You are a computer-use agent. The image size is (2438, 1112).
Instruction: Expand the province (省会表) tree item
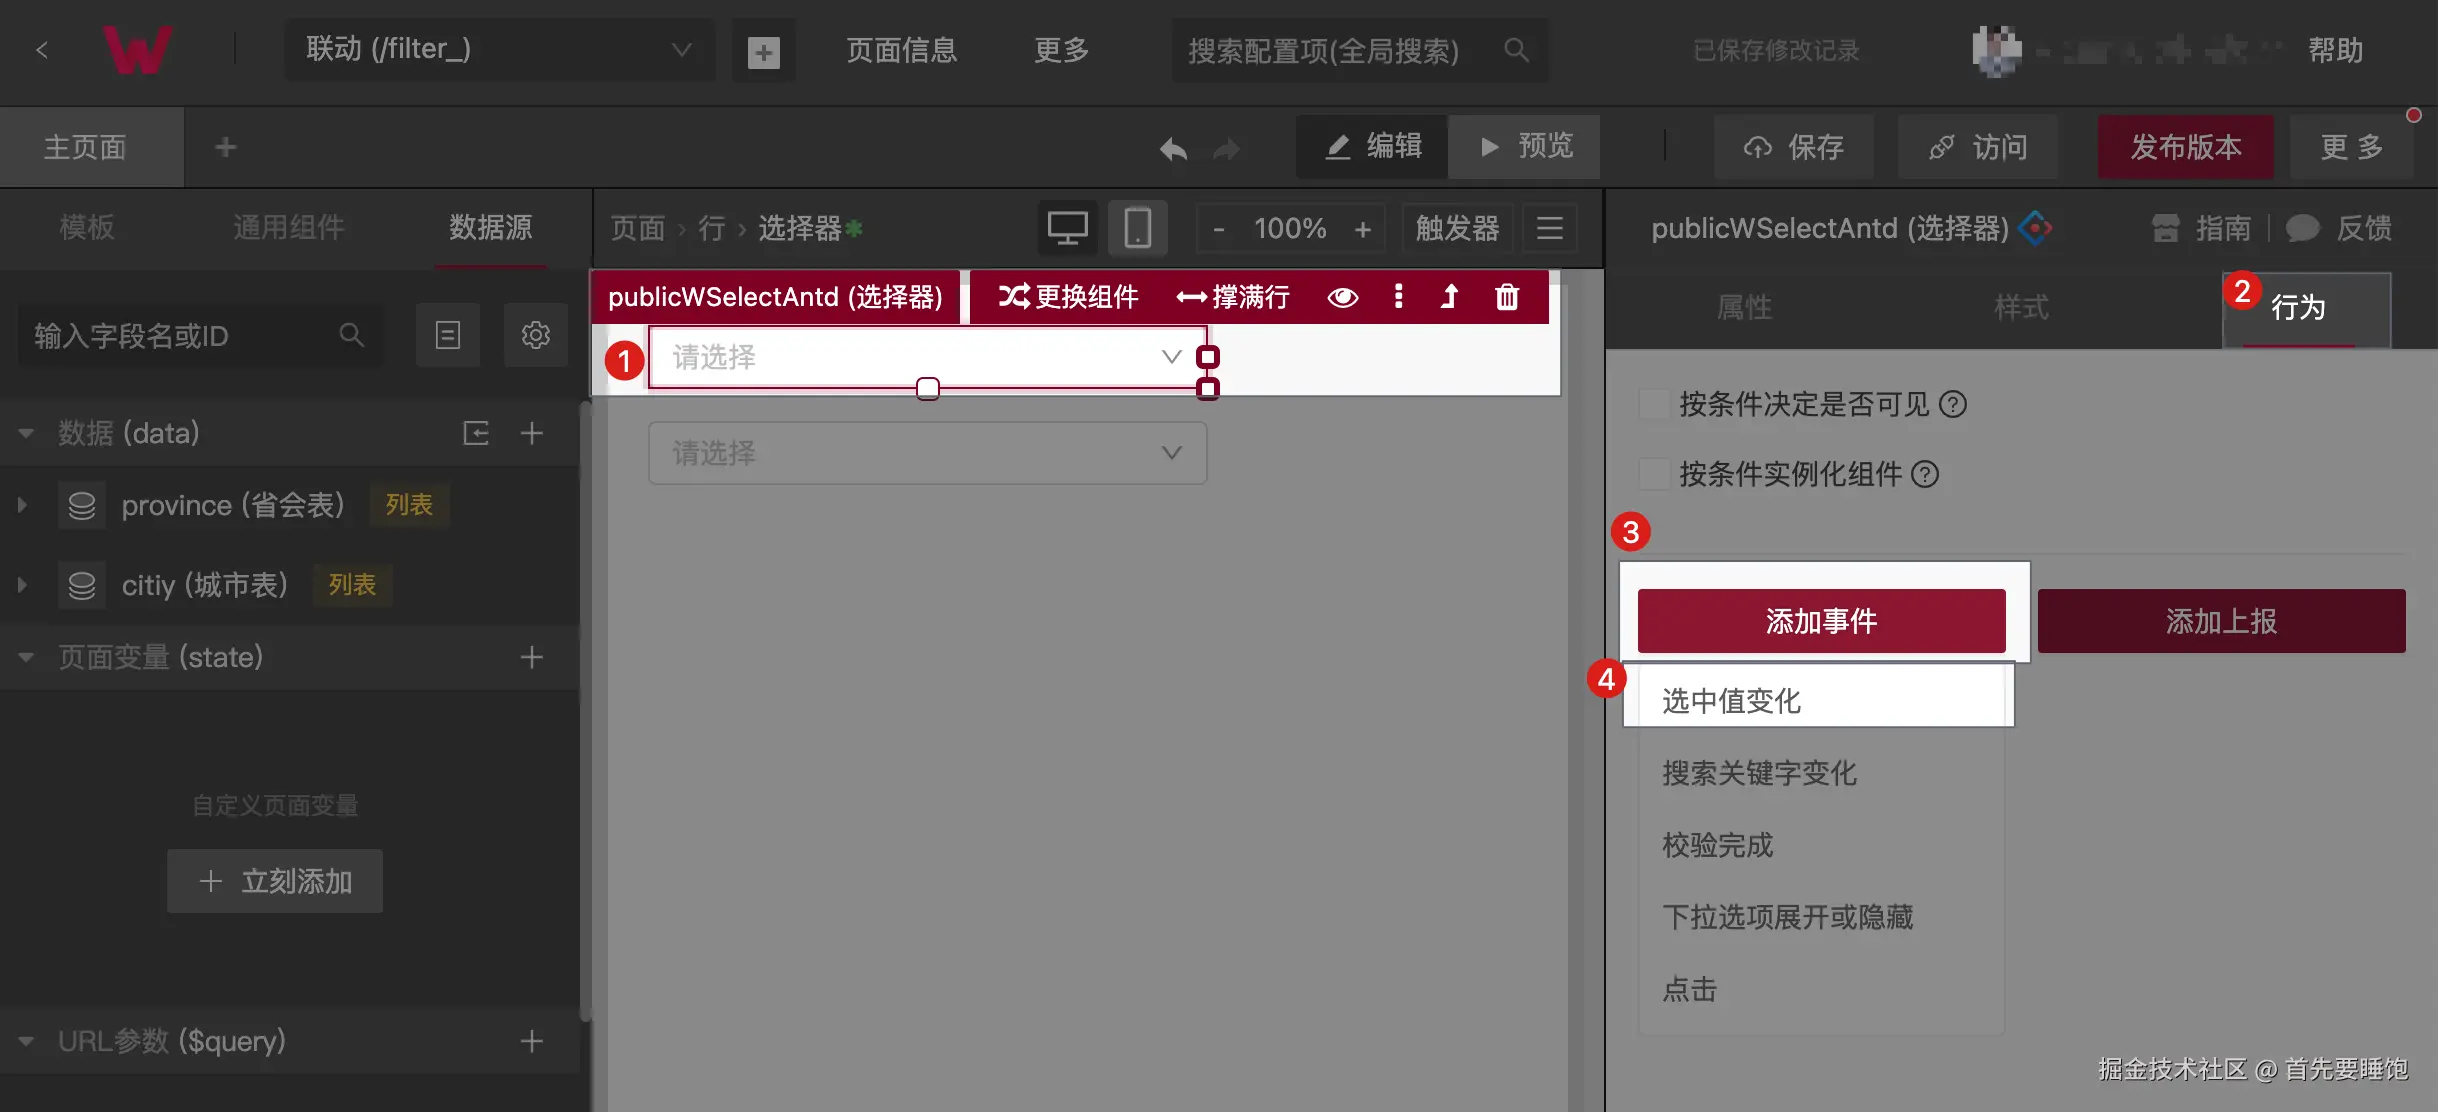coord(22,505)
